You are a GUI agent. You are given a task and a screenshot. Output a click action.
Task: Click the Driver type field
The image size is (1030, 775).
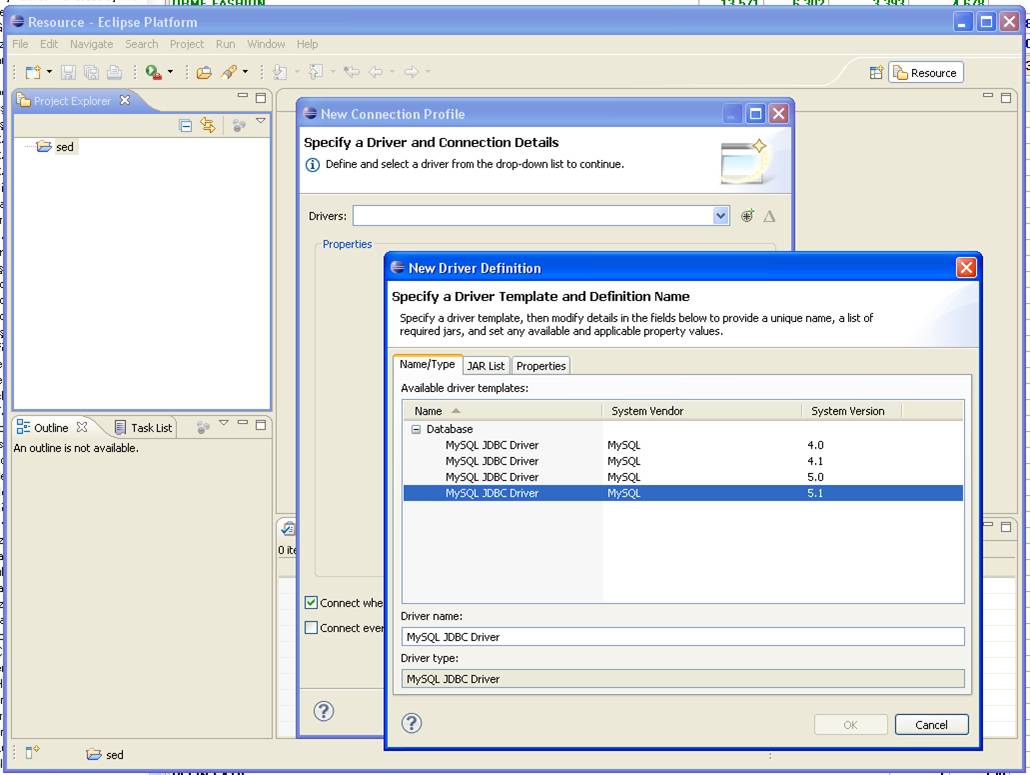click(x=683, y=678)
